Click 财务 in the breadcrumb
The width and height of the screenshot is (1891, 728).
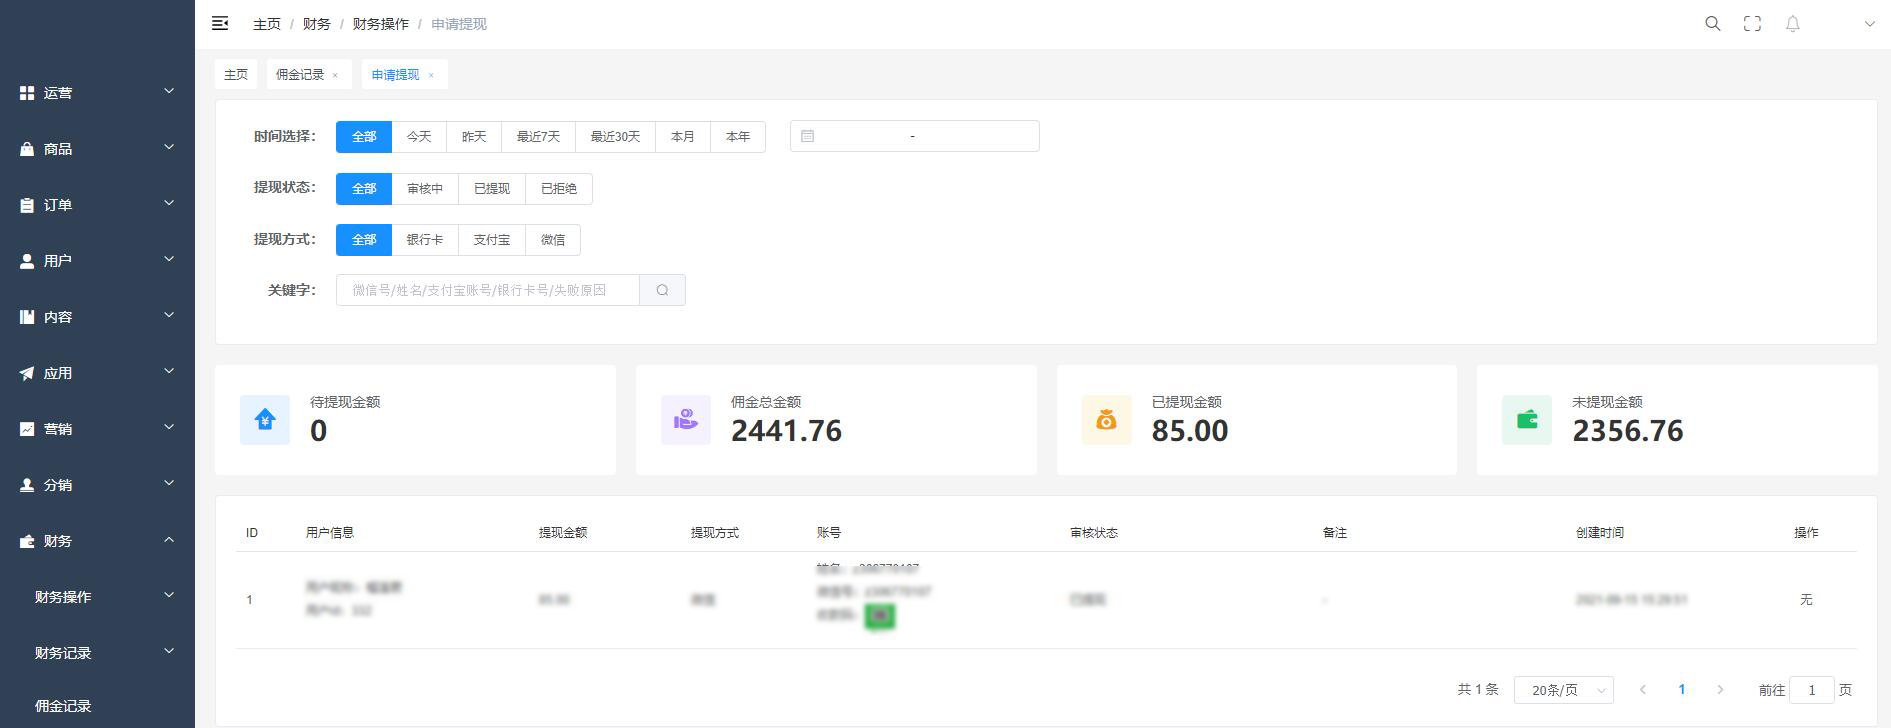pos(317,24)
